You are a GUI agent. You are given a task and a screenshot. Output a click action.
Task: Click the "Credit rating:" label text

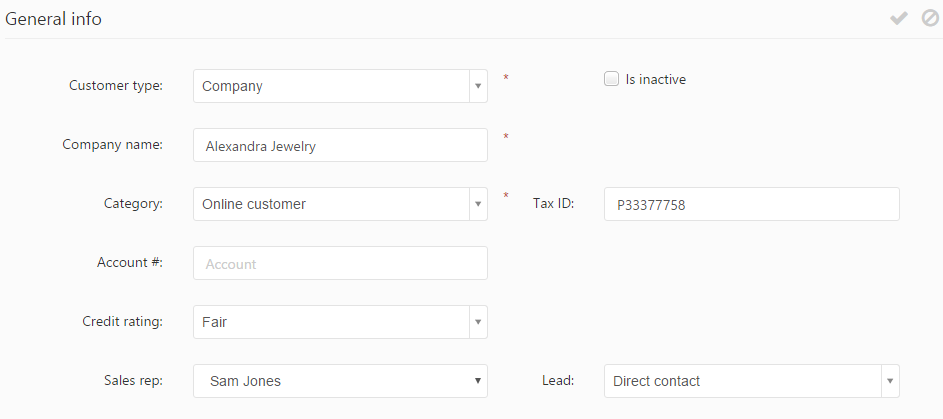(x=122, y=322)
